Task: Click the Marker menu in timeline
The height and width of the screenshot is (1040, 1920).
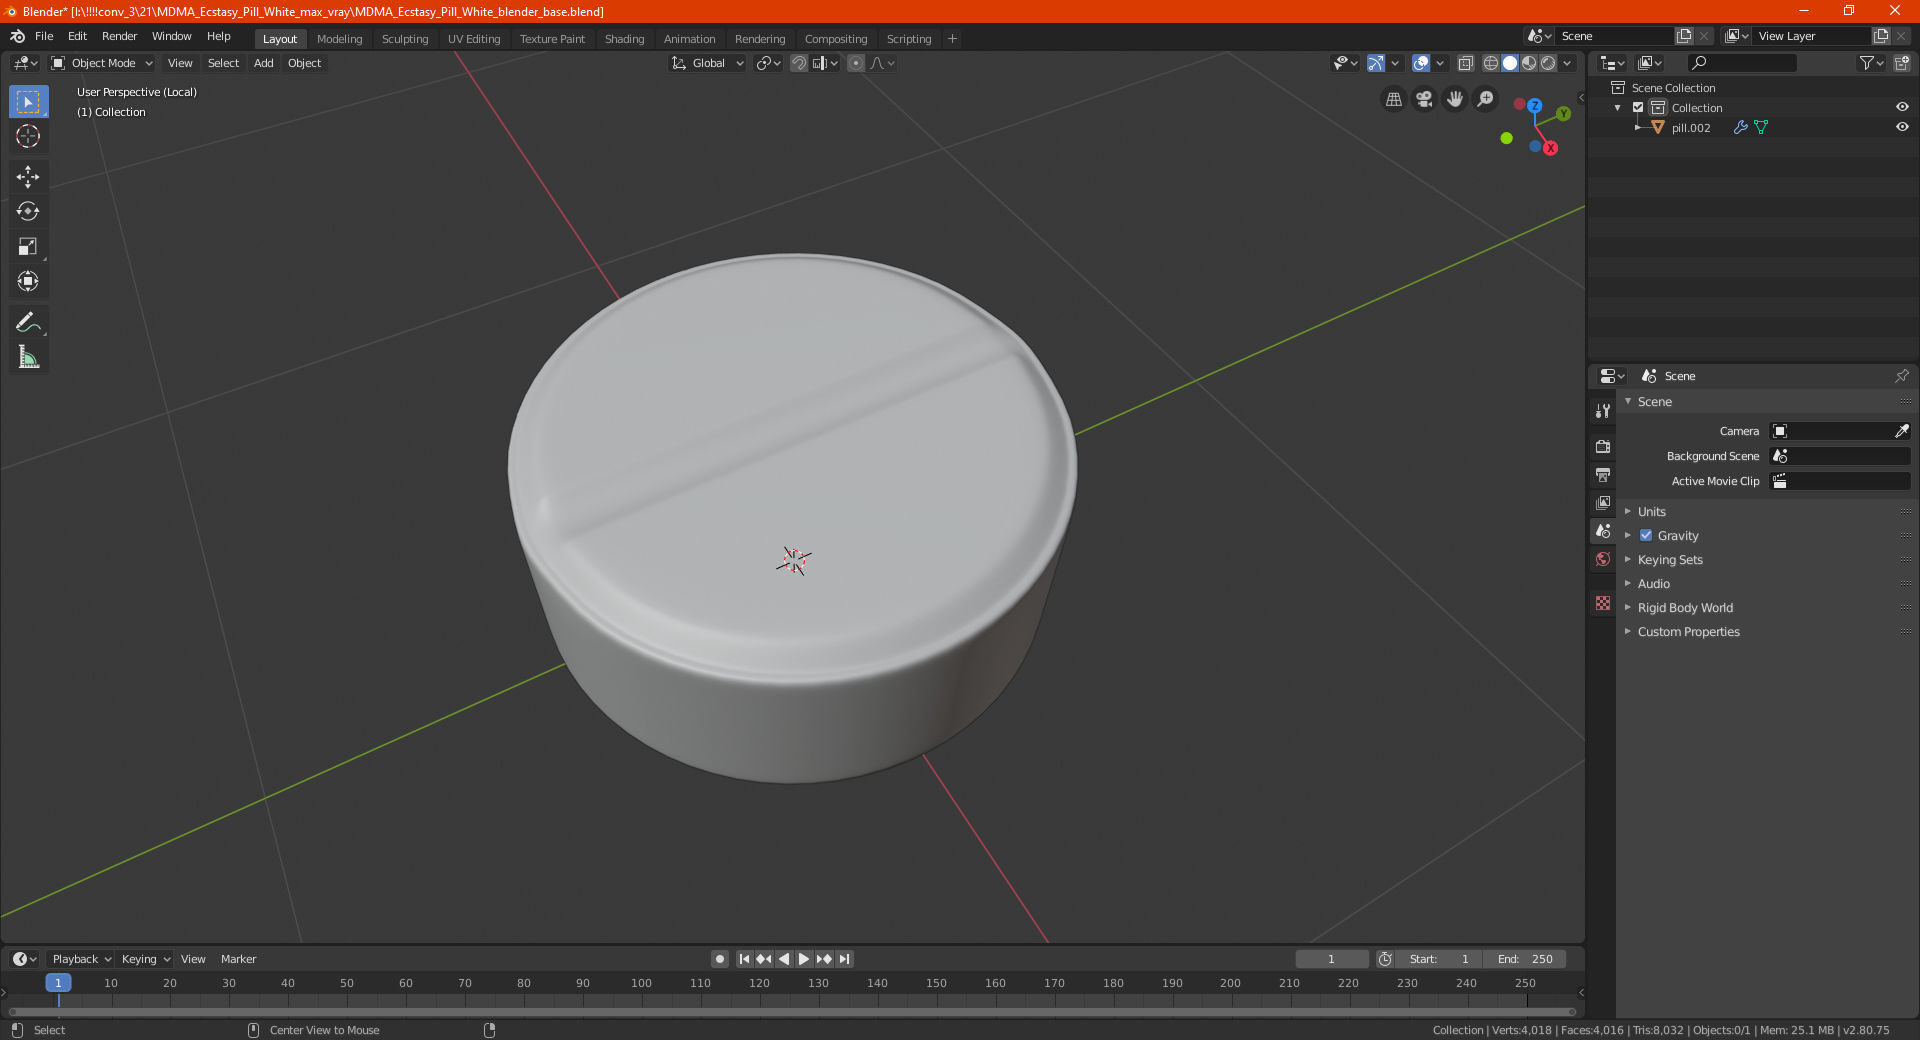Action: click(x=238, y=959)
